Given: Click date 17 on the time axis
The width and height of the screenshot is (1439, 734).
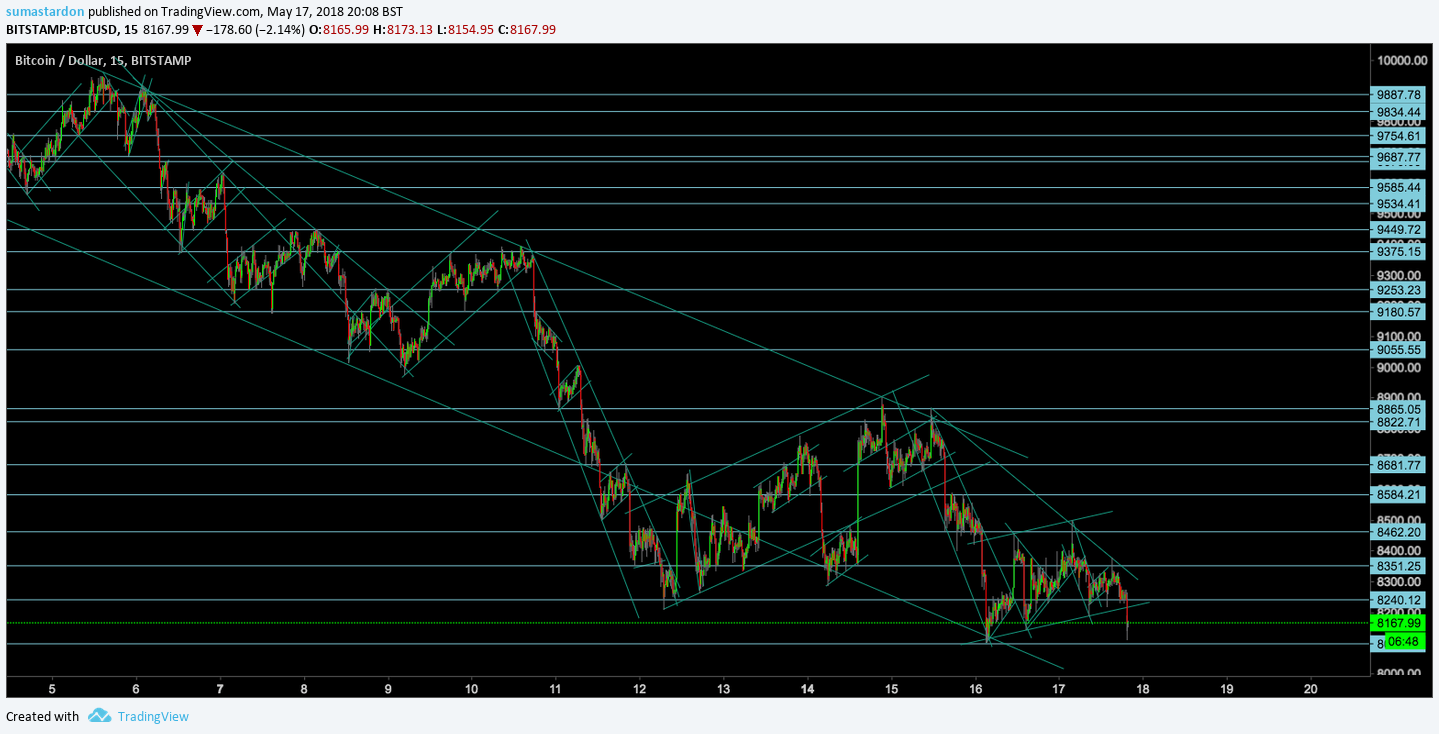Looking at the screenshot, I should coord(1060,688).
